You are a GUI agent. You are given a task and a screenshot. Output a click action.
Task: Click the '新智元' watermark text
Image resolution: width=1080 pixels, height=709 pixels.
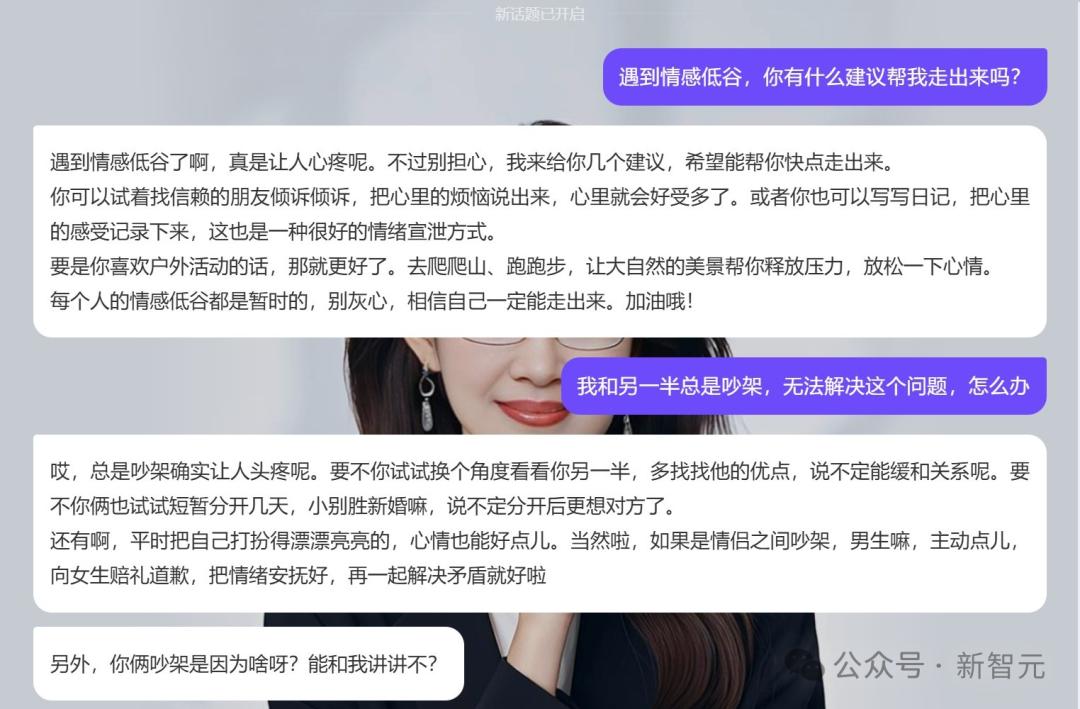coord(1000,666)
